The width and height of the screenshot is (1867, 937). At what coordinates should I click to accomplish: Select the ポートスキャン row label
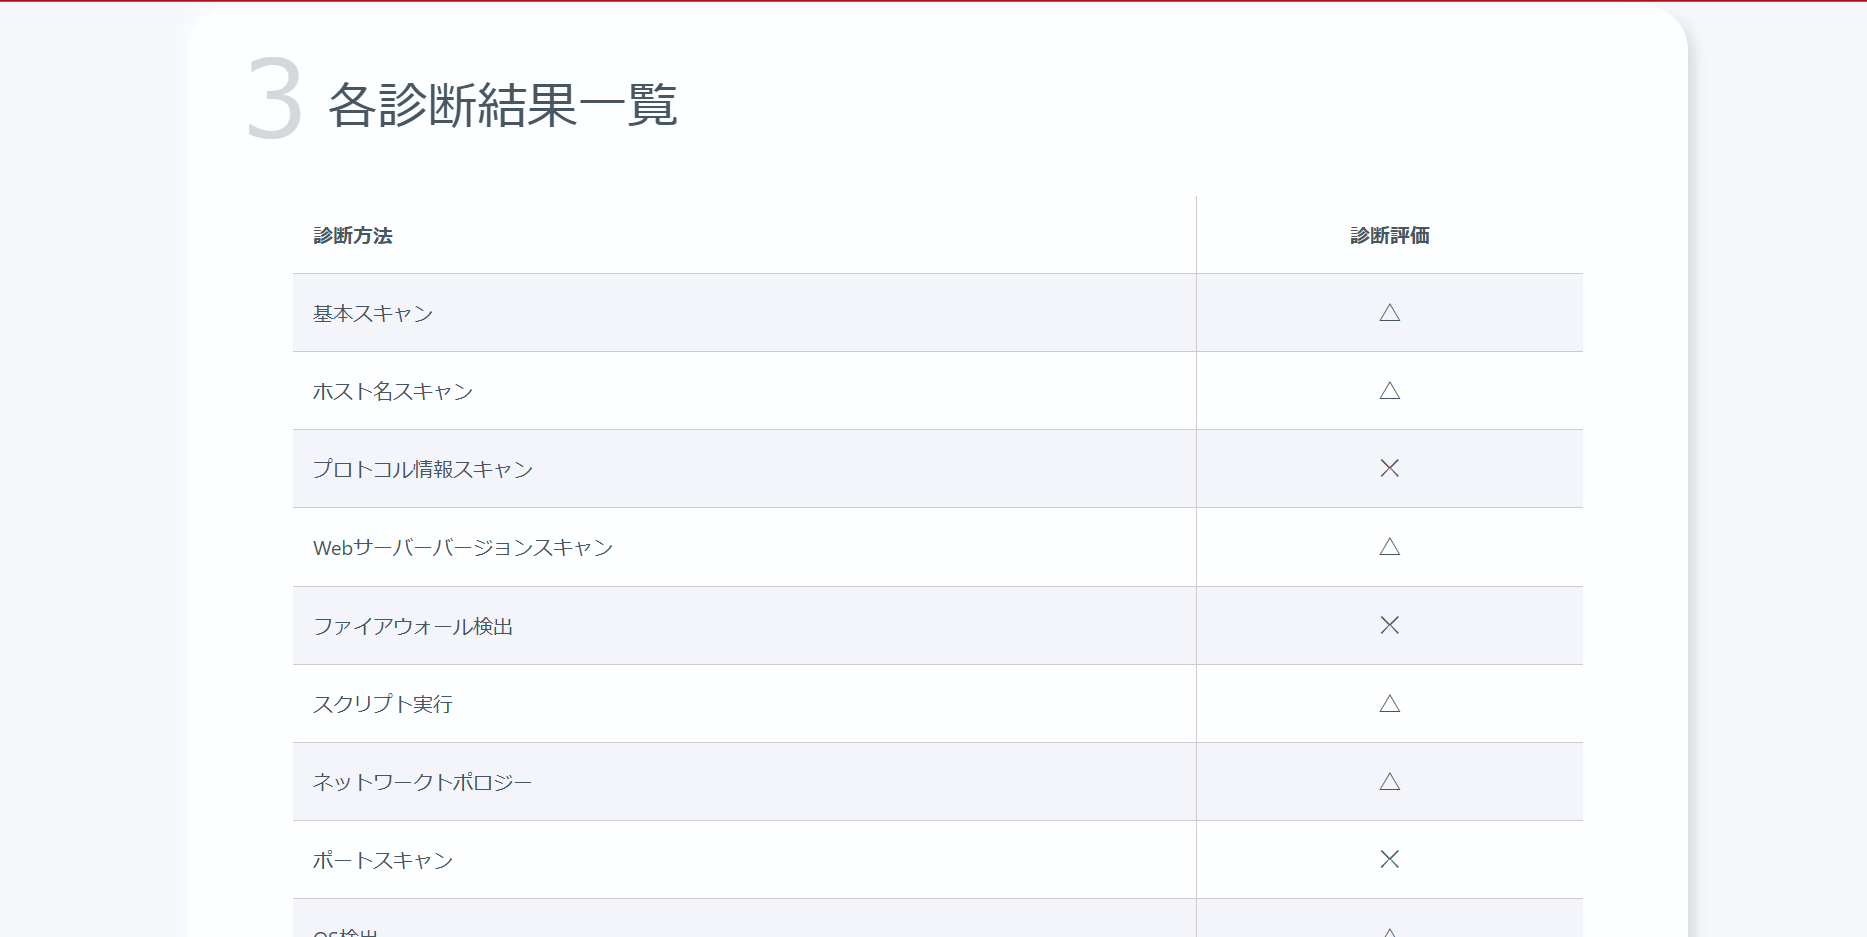[383, 861]
